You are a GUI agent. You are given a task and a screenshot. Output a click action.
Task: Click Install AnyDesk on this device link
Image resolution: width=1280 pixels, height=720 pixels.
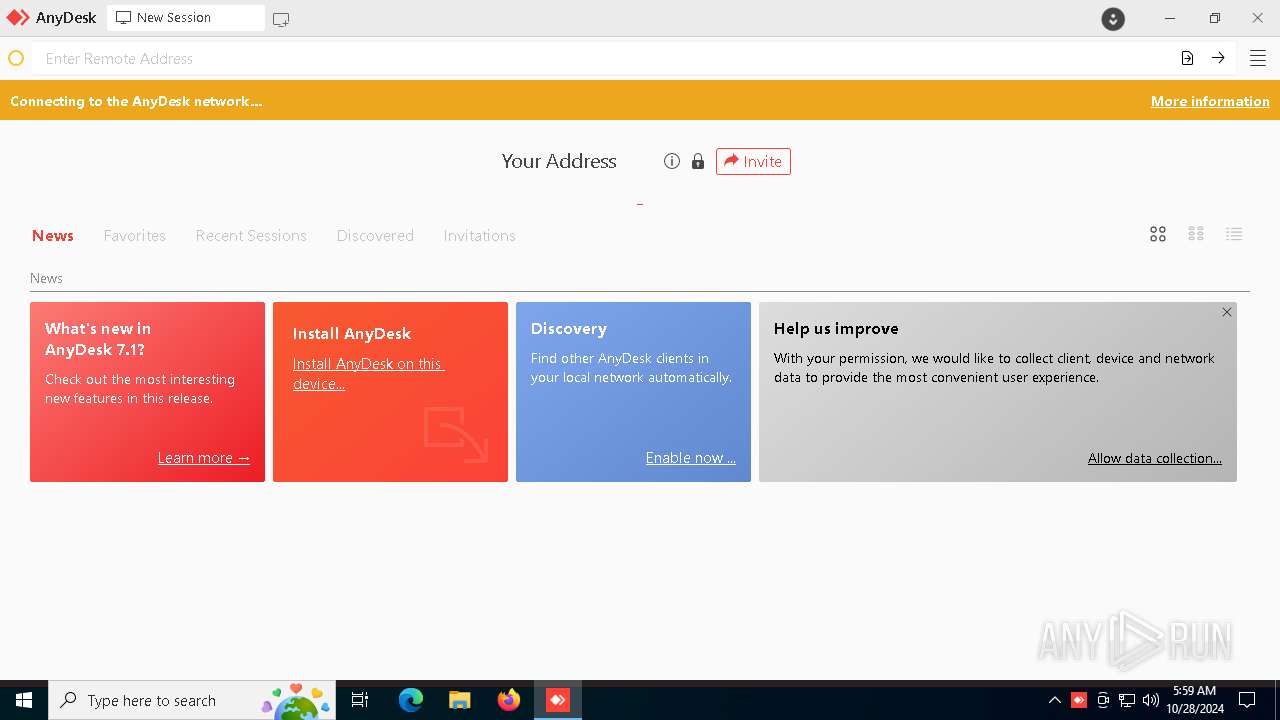(368, 374)
